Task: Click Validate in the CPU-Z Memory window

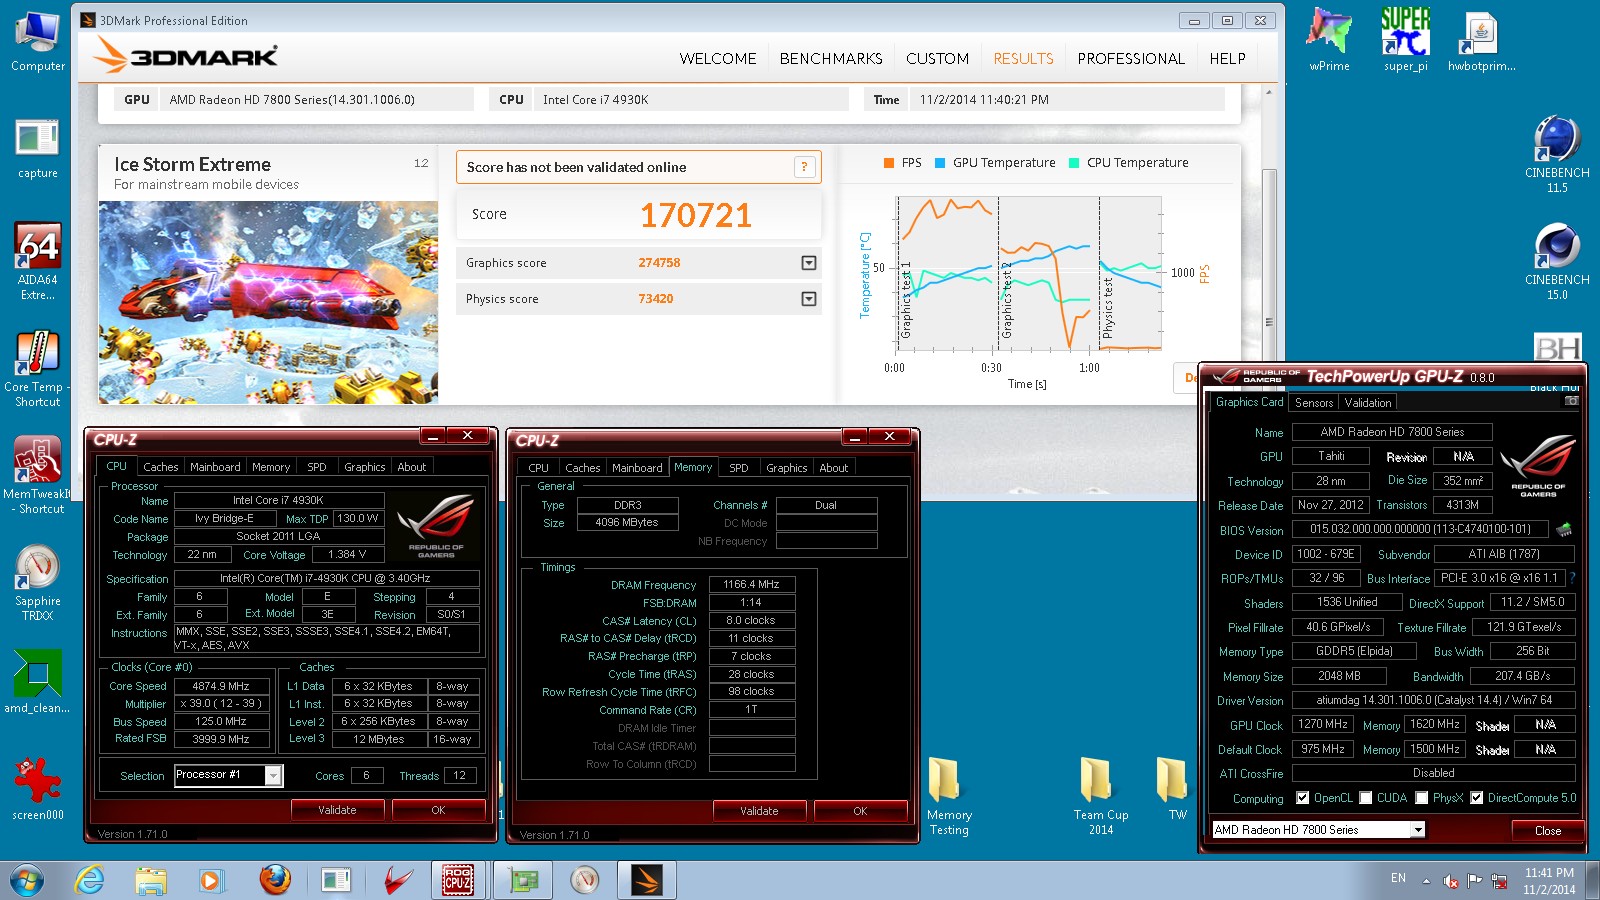Action: [759, 811]
